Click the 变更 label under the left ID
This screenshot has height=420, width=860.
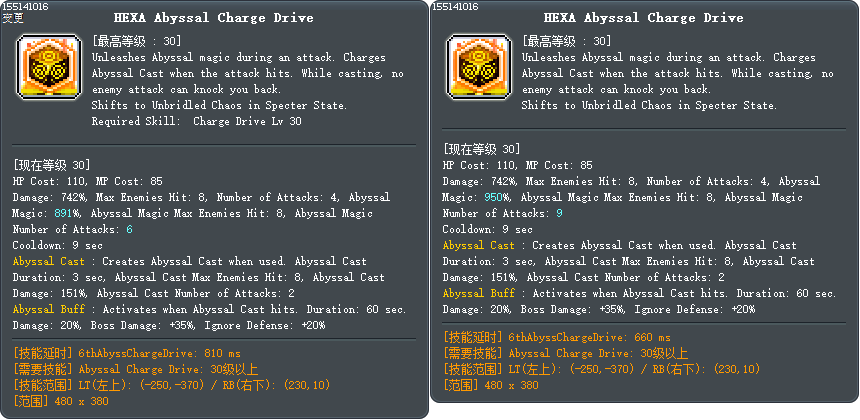coord(14,17)
